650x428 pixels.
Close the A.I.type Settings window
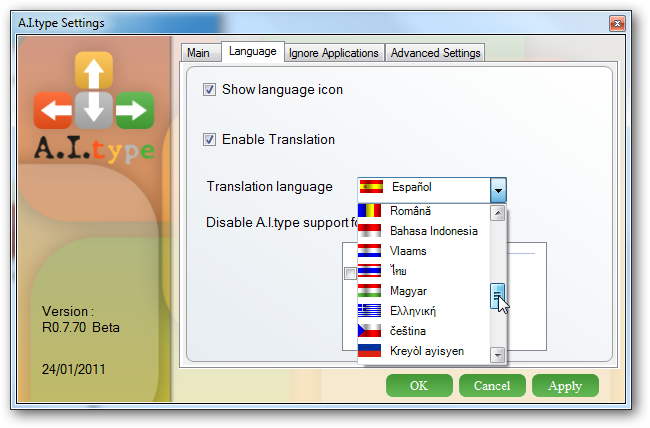[617, 24]
